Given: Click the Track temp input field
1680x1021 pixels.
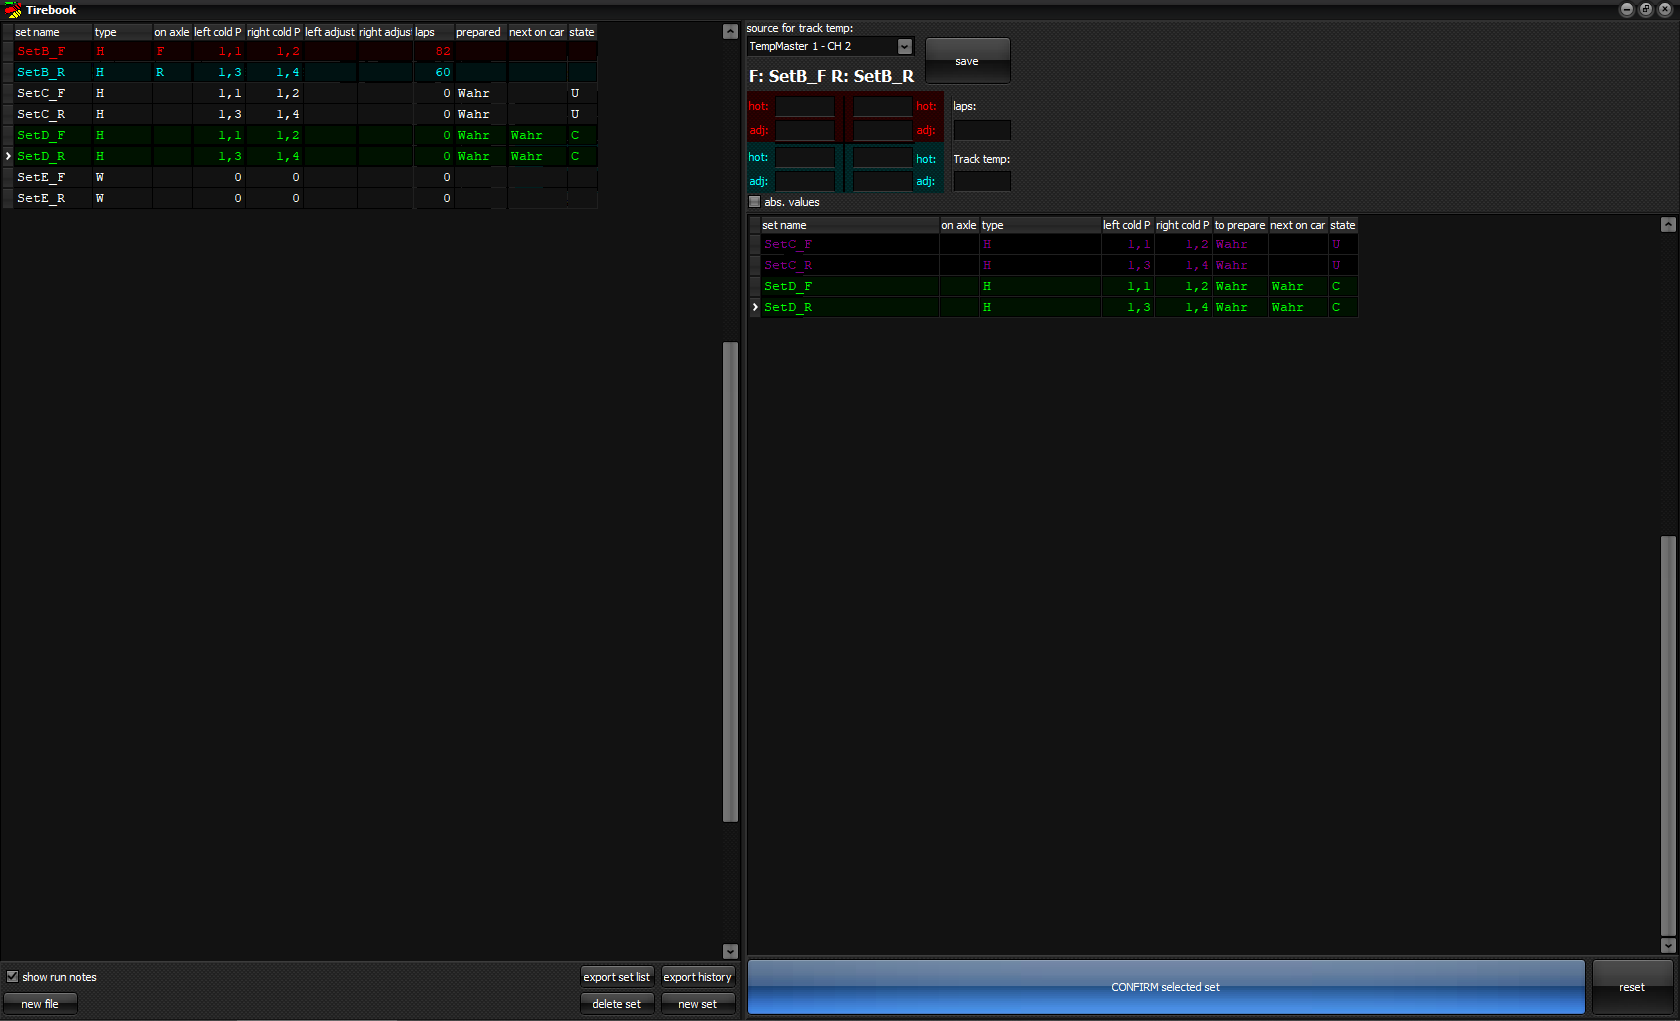Looking at the screenshot, I should (981, 181).
